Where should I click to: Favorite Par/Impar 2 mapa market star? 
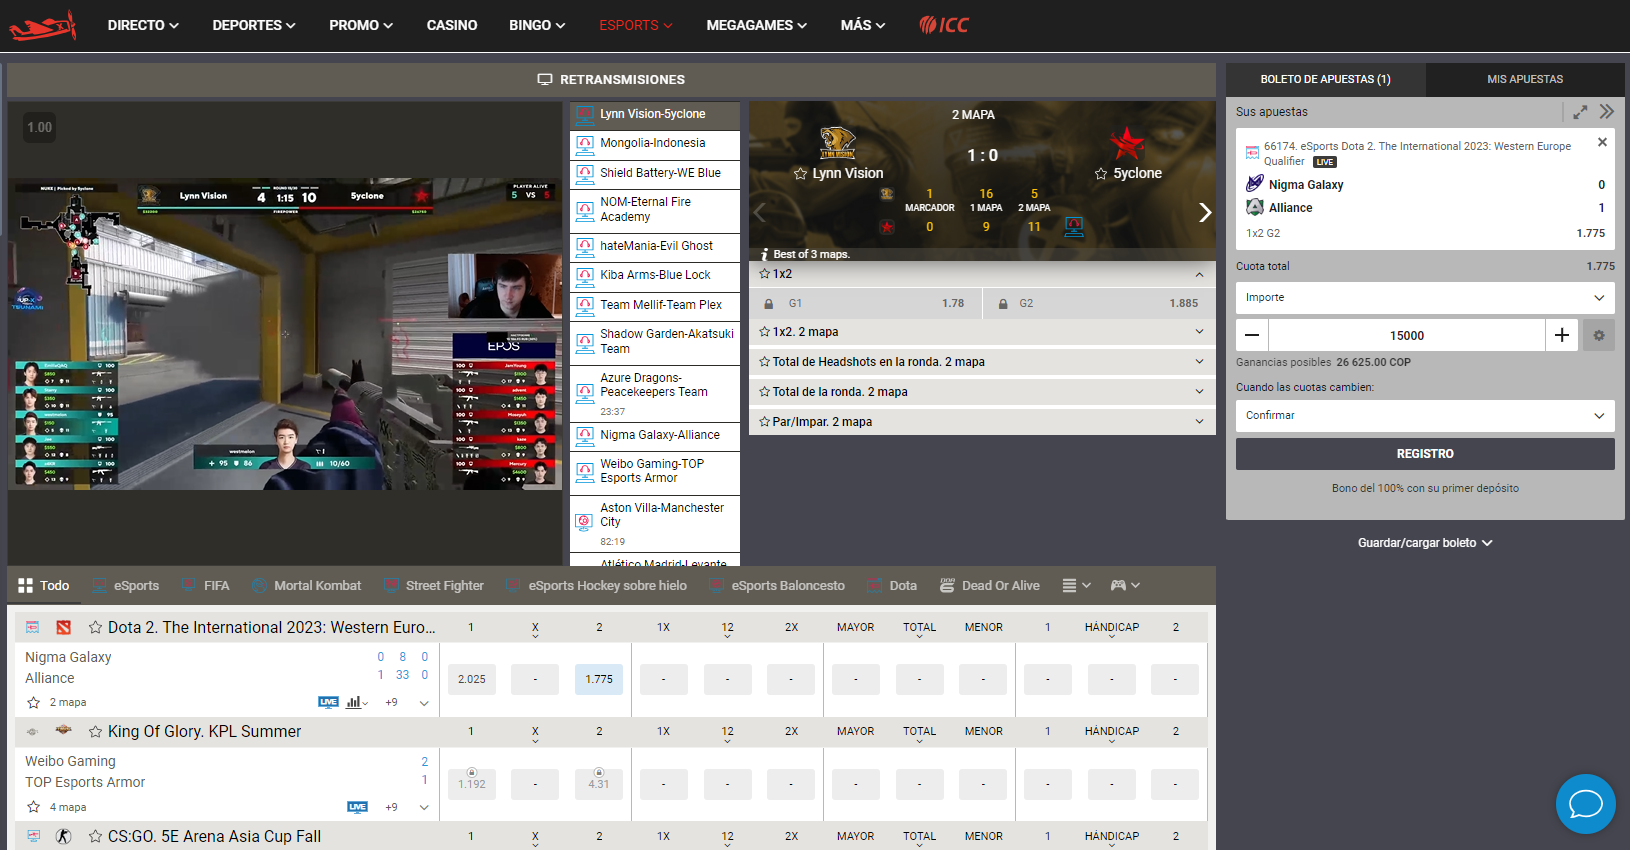coord(764,422)
